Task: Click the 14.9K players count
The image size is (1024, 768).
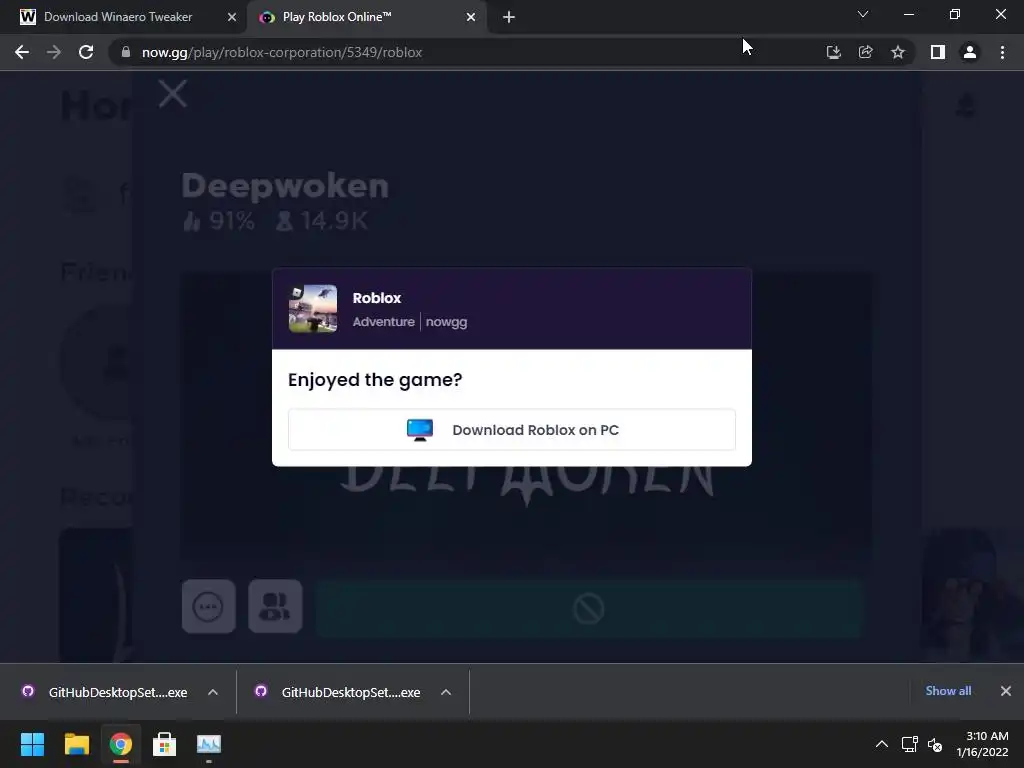Action: point(322,221)
